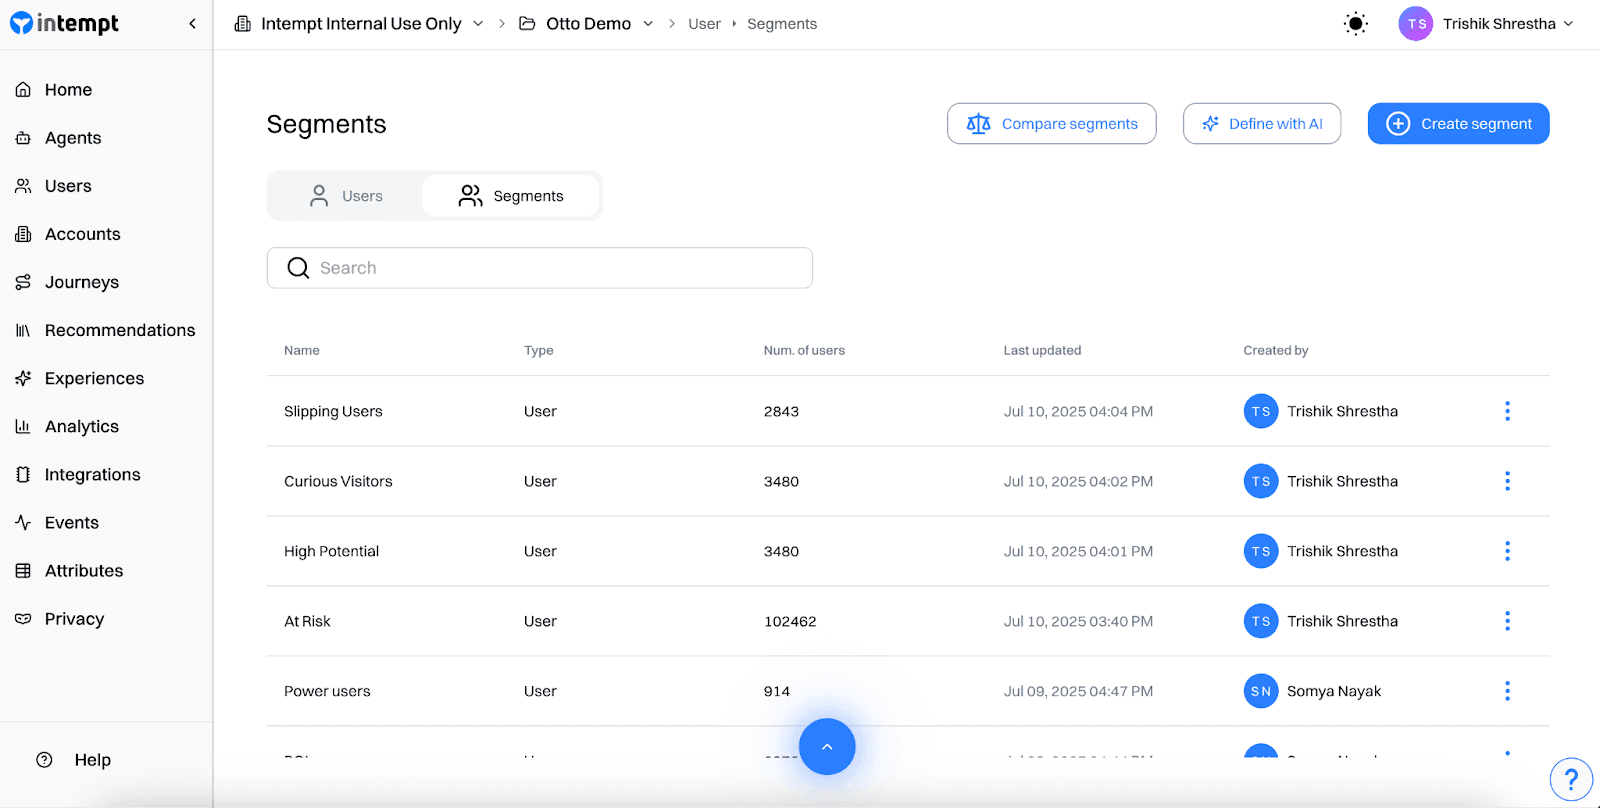Viewport: 1600px width, 808px height.
Task: Click the Intempt logo
Action: pos(64,23)
